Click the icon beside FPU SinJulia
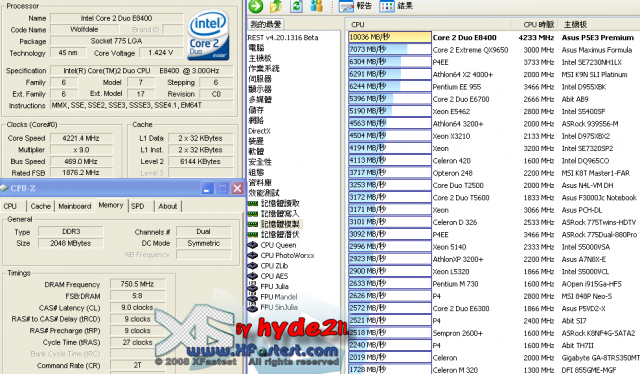 coord(253,307)
